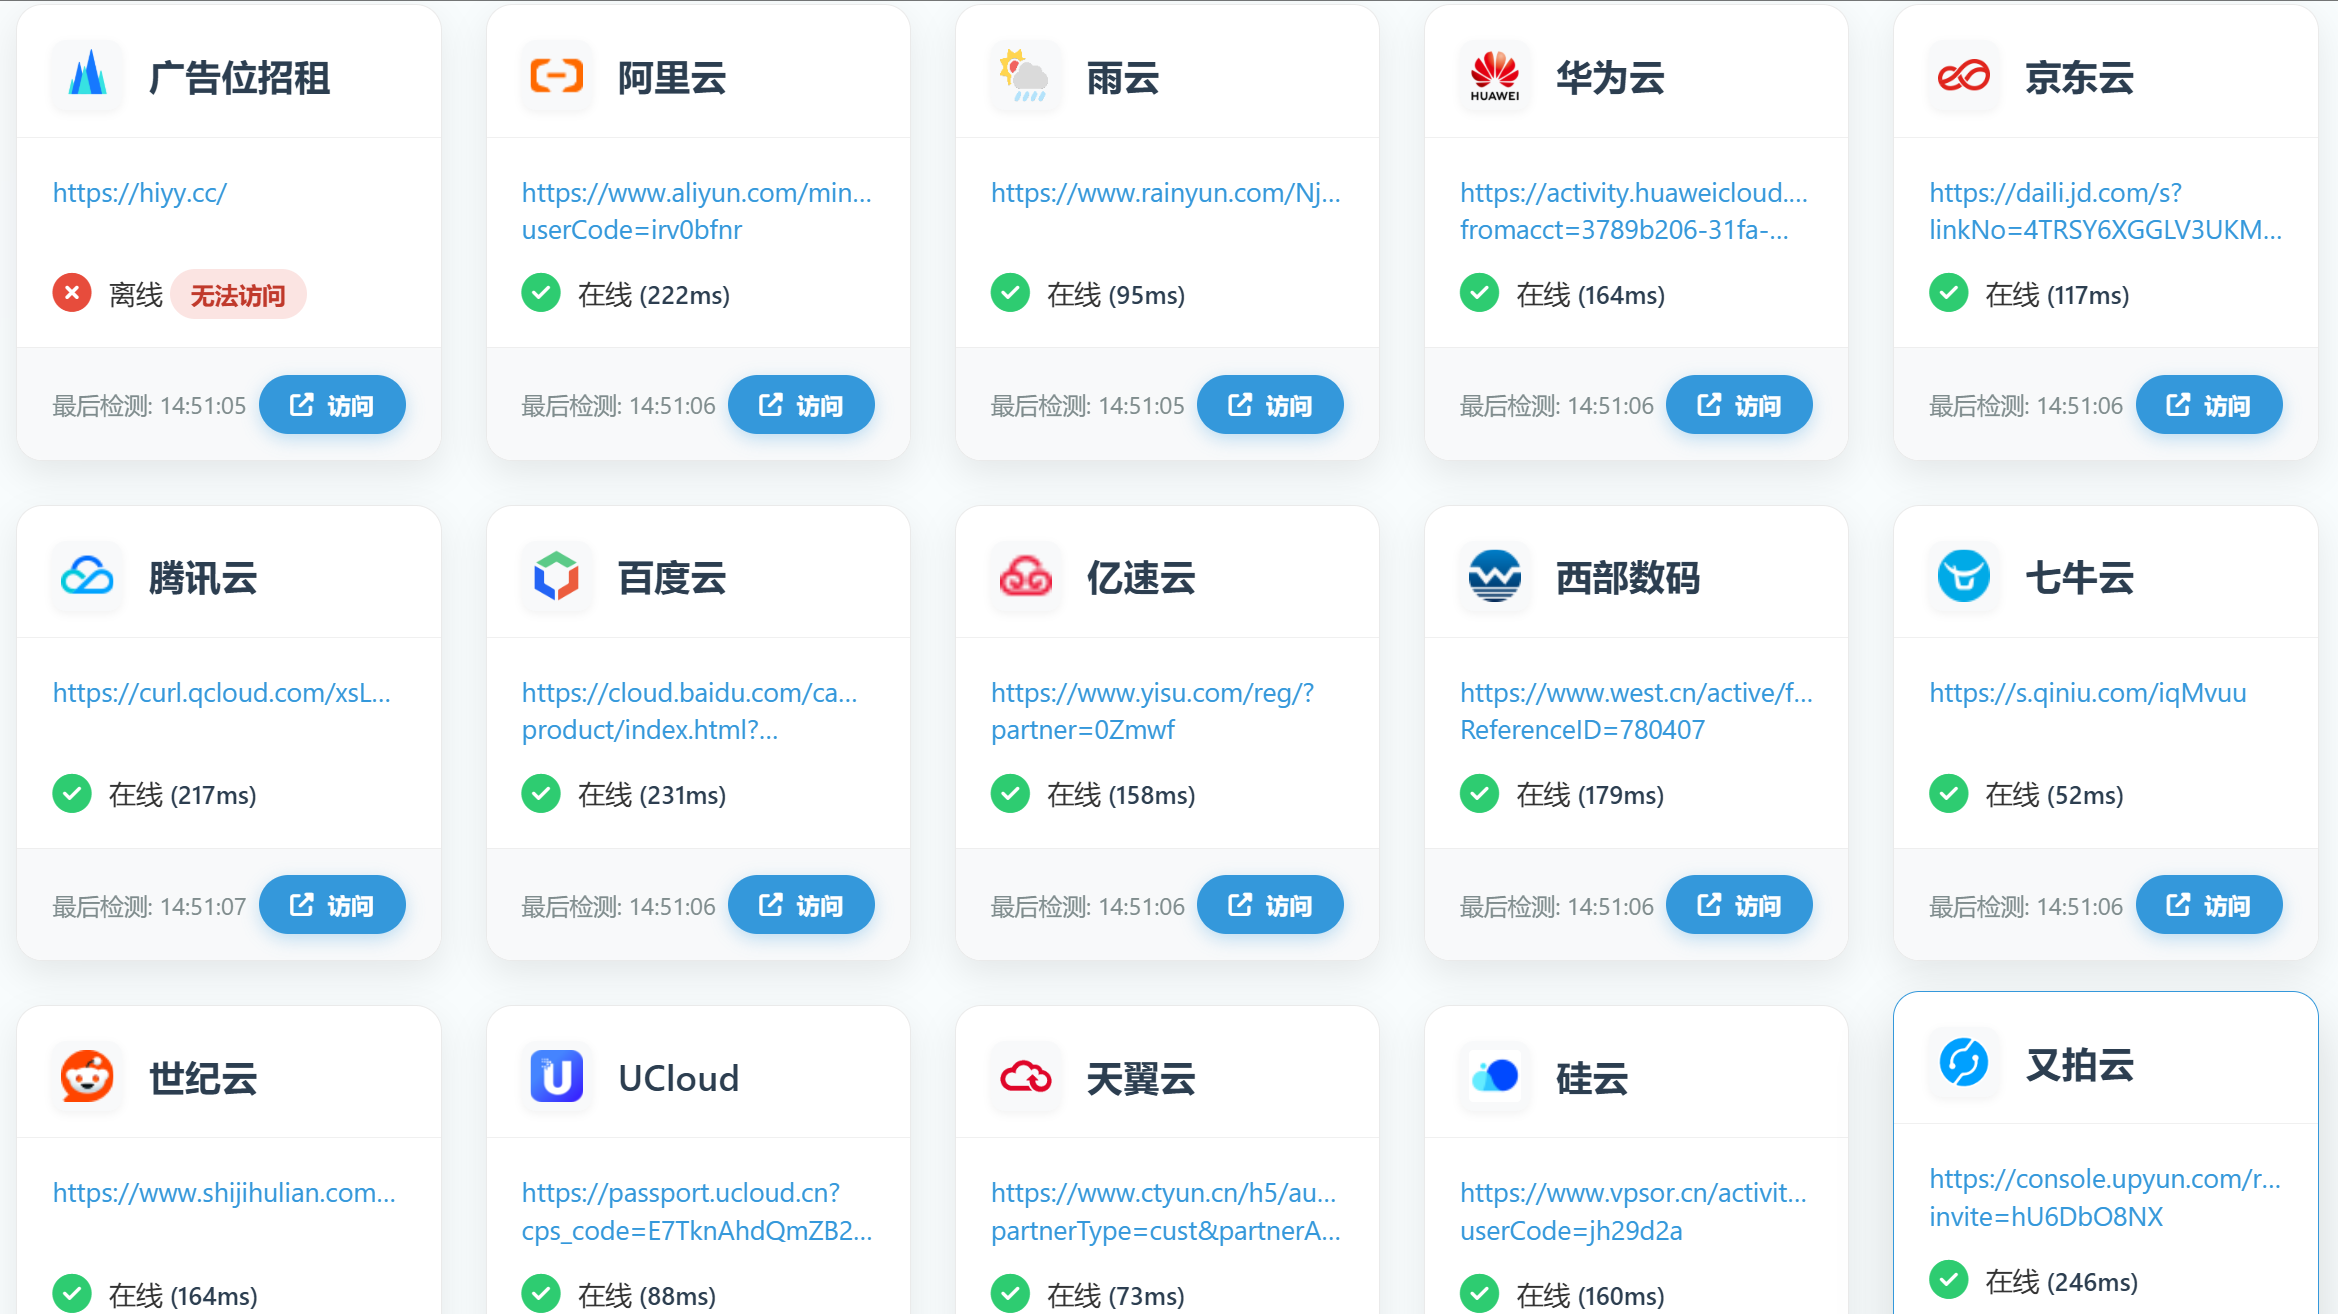The width and height of the screenshot is (2338, 1314).
Task: Click the 腾讯云 cloud logo icon
Action: tap(87, 576)
